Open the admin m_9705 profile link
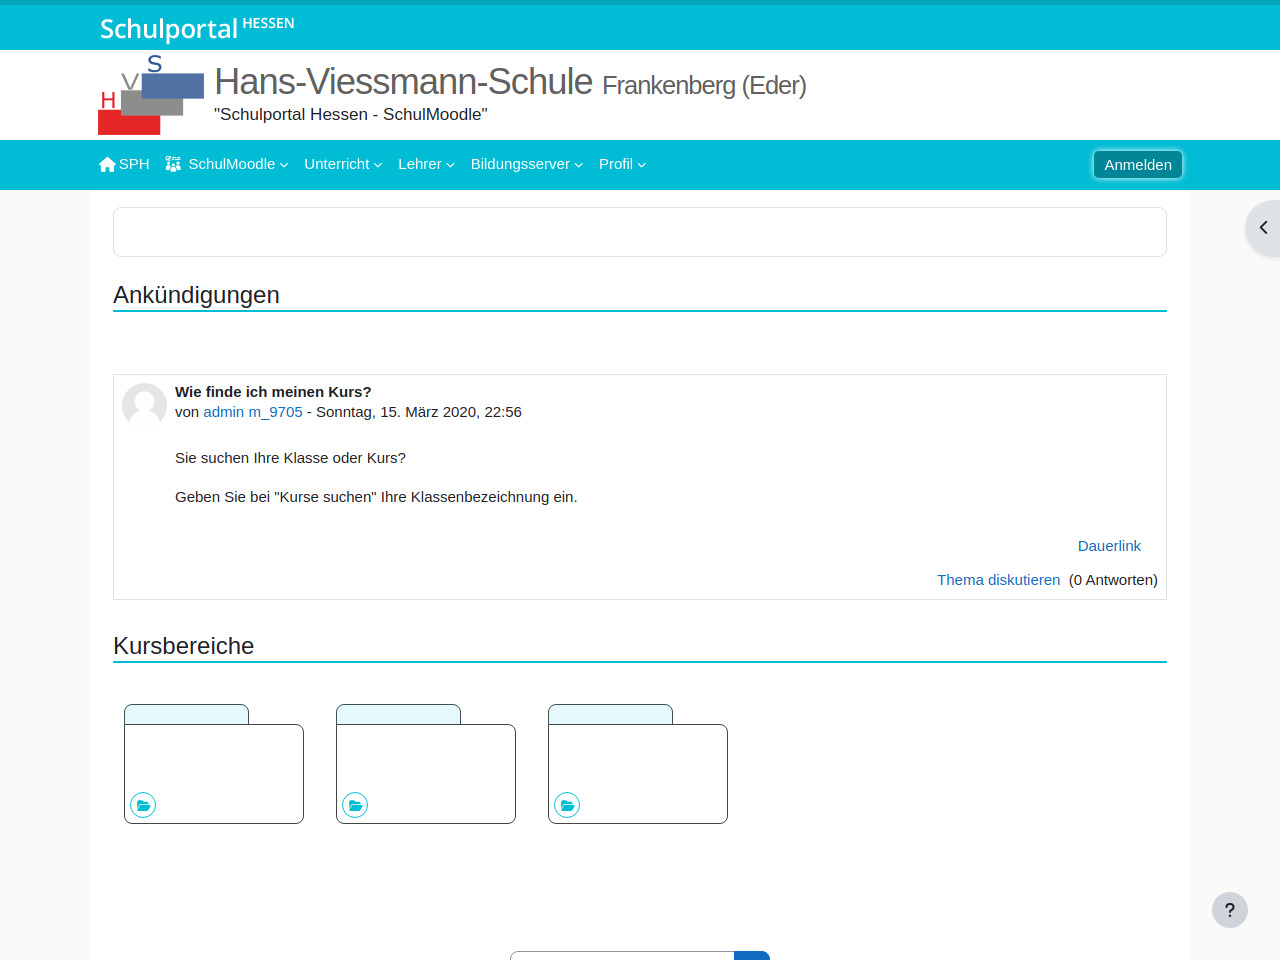Image resolution: width=1280 pixels, height=960 pixels. 252,412
